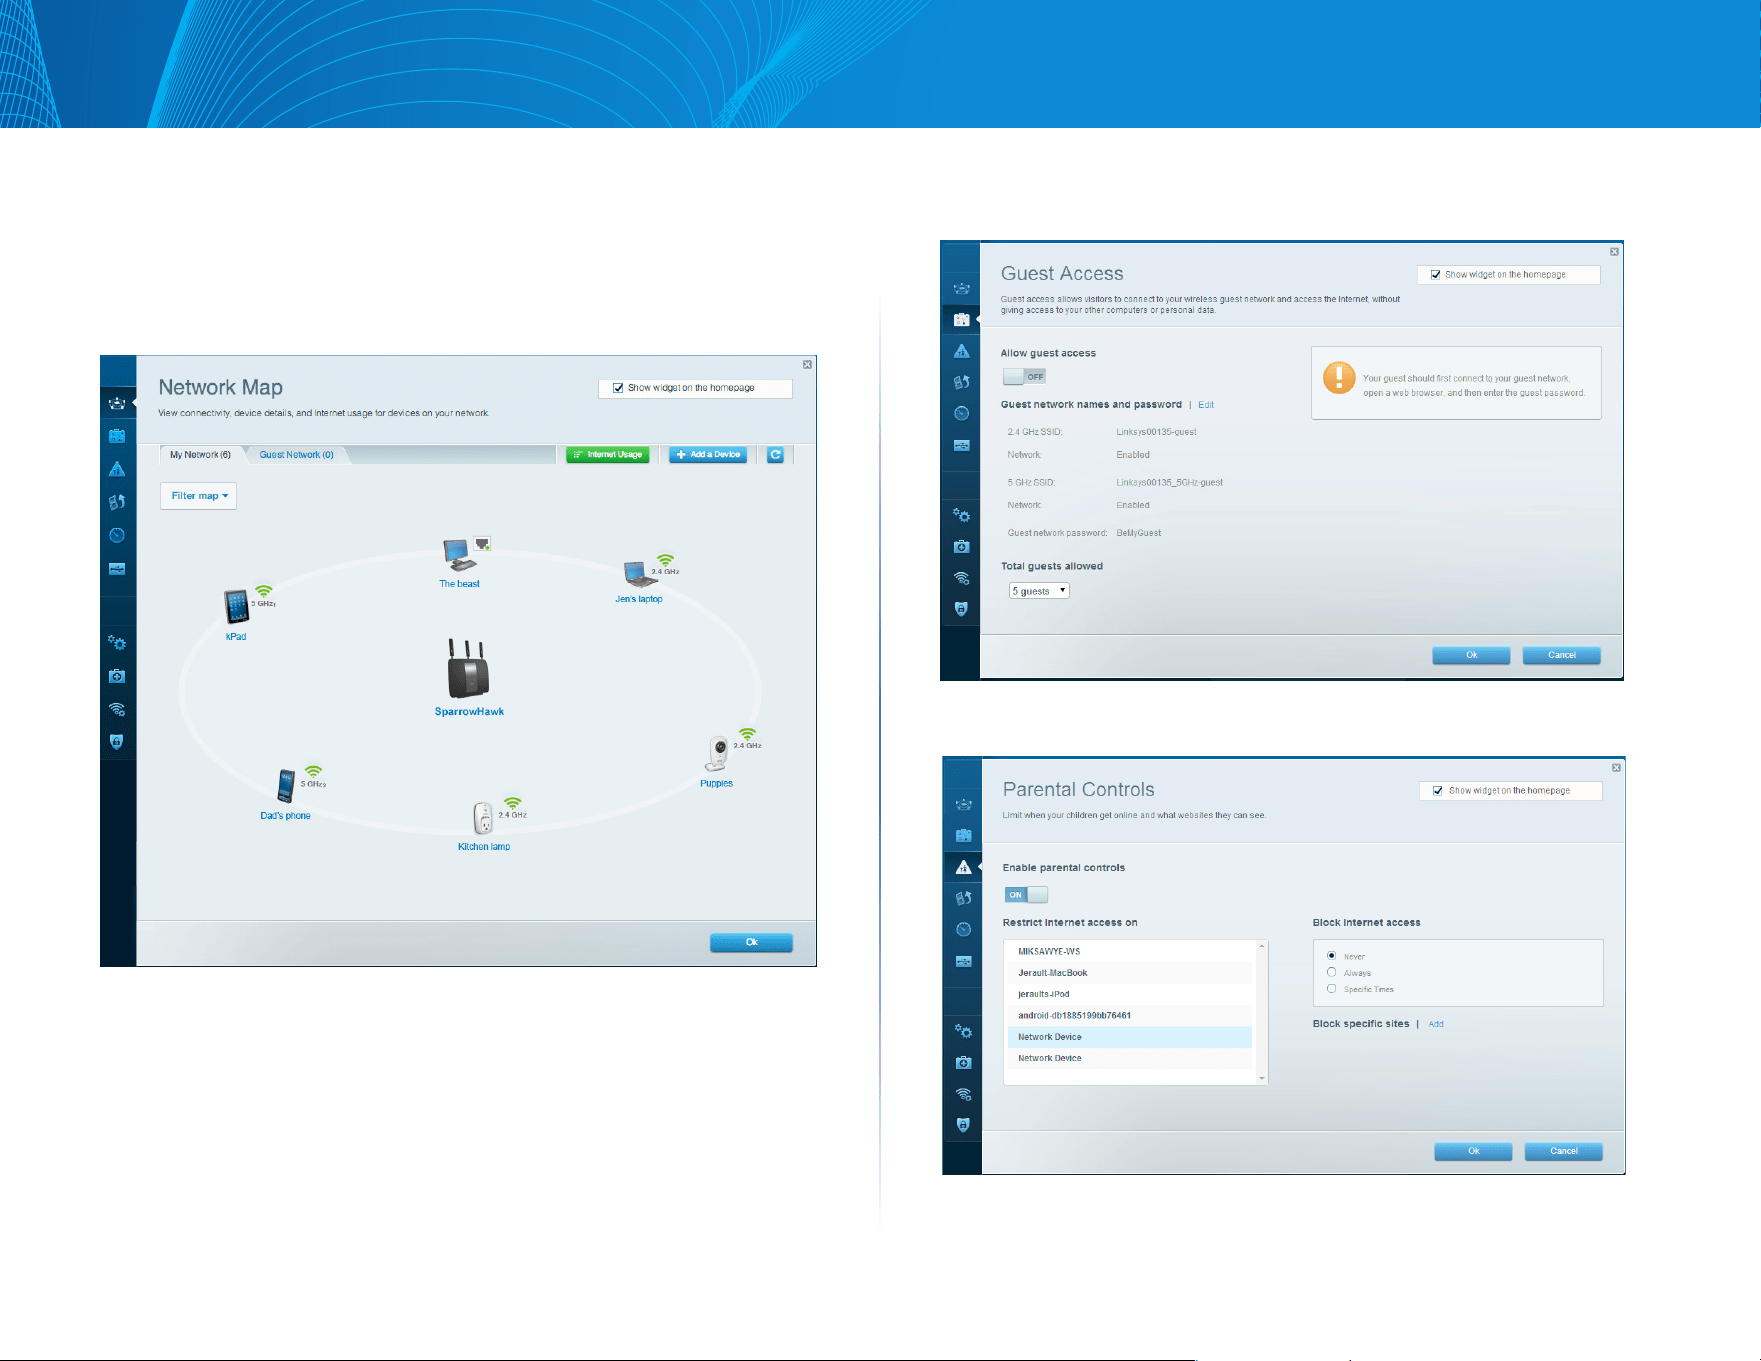Select the Kitchen lamp smart plug icon
This screenshot has height=1361, width=1761.
pyautogui.click(x=483, y=818)
